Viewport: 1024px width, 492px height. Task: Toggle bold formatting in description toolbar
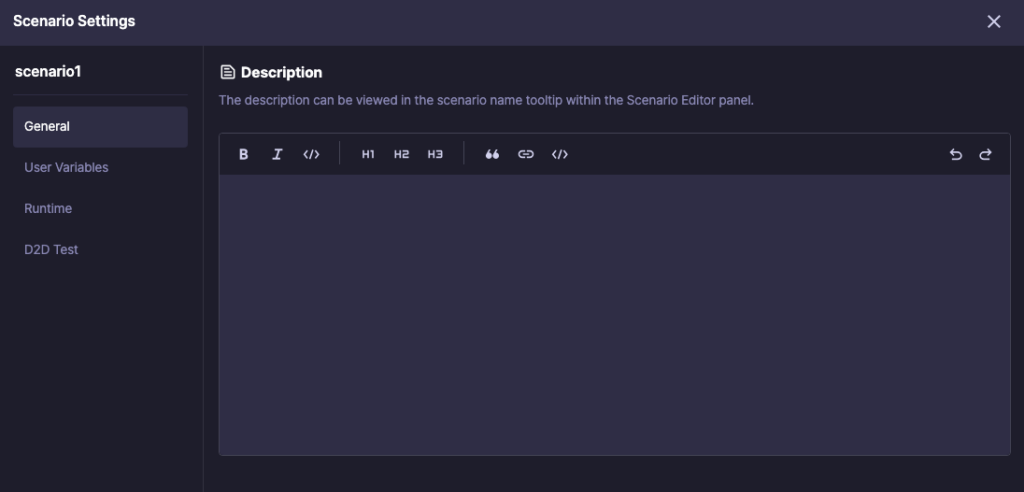point(244,154)
